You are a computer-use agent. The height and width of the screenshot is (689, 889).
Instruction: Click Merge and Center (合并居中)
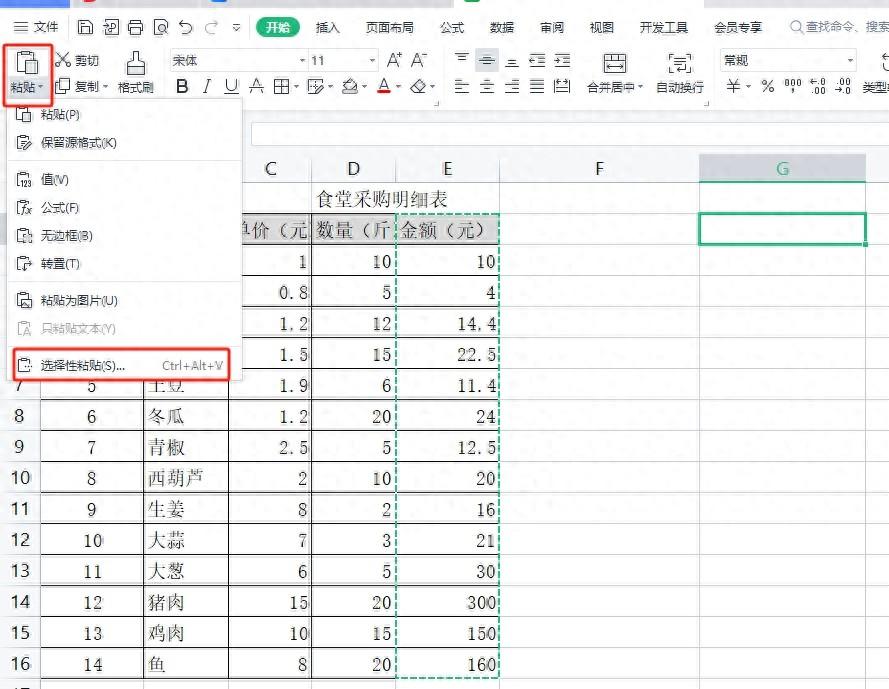pos(615,73)
